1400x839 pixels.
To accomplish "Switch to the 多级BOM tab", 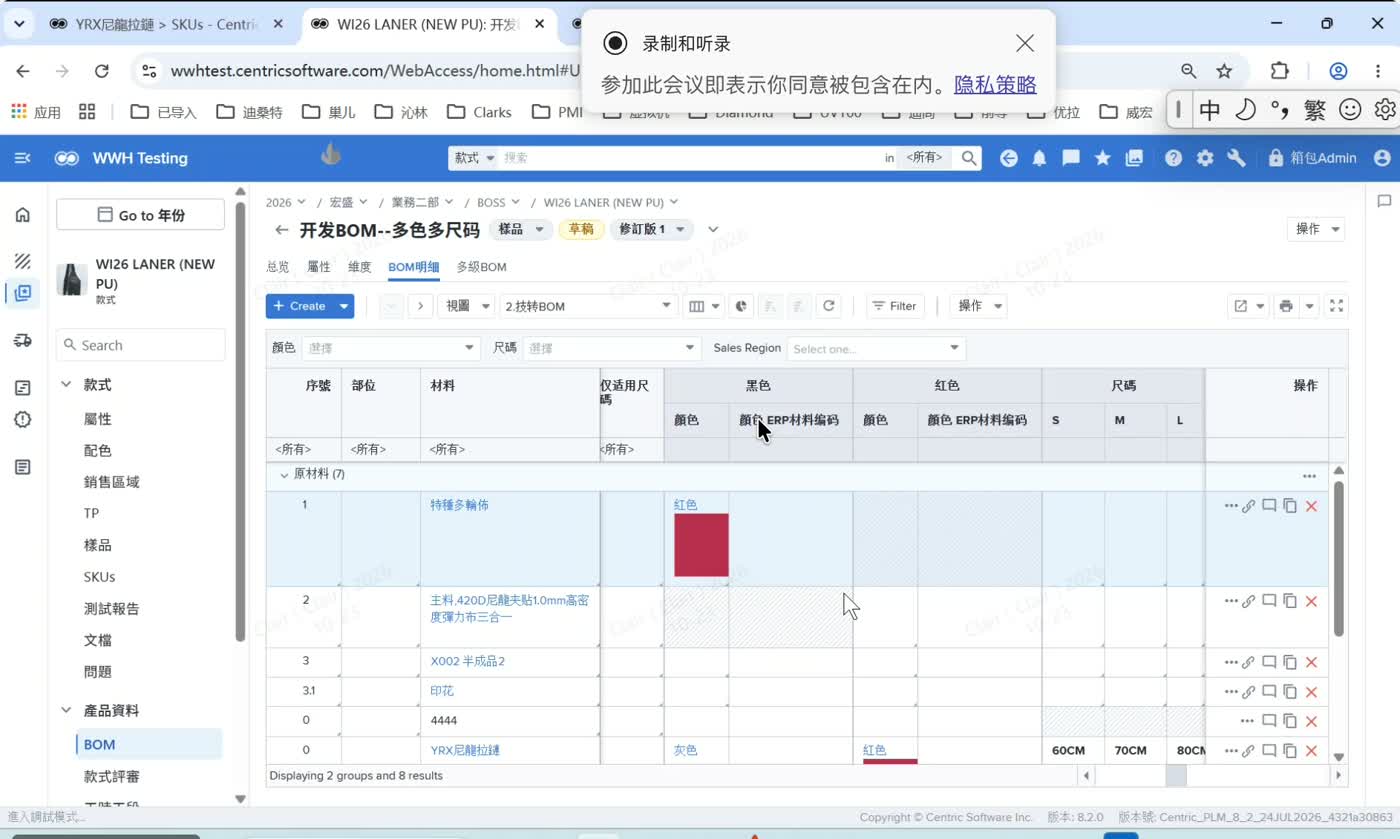I will pos(481,267).
